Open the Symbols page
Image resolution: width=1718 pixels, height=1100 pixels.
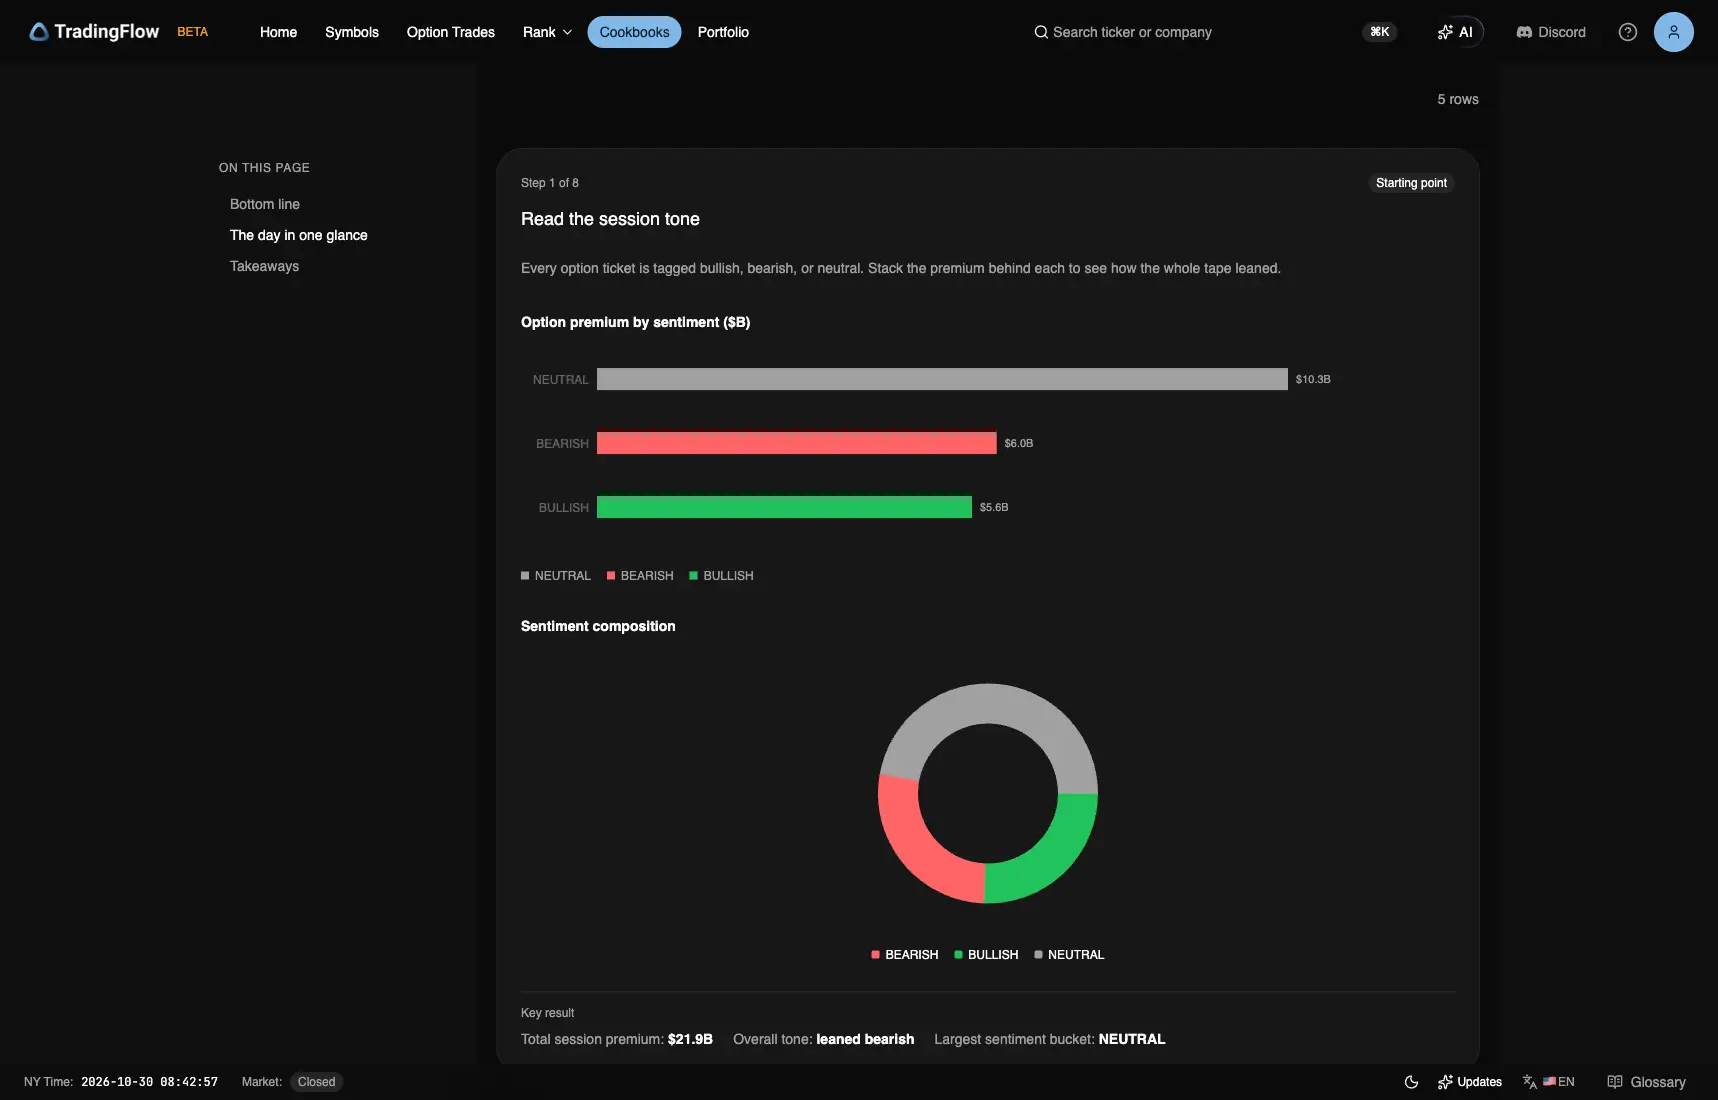(352, 32)
